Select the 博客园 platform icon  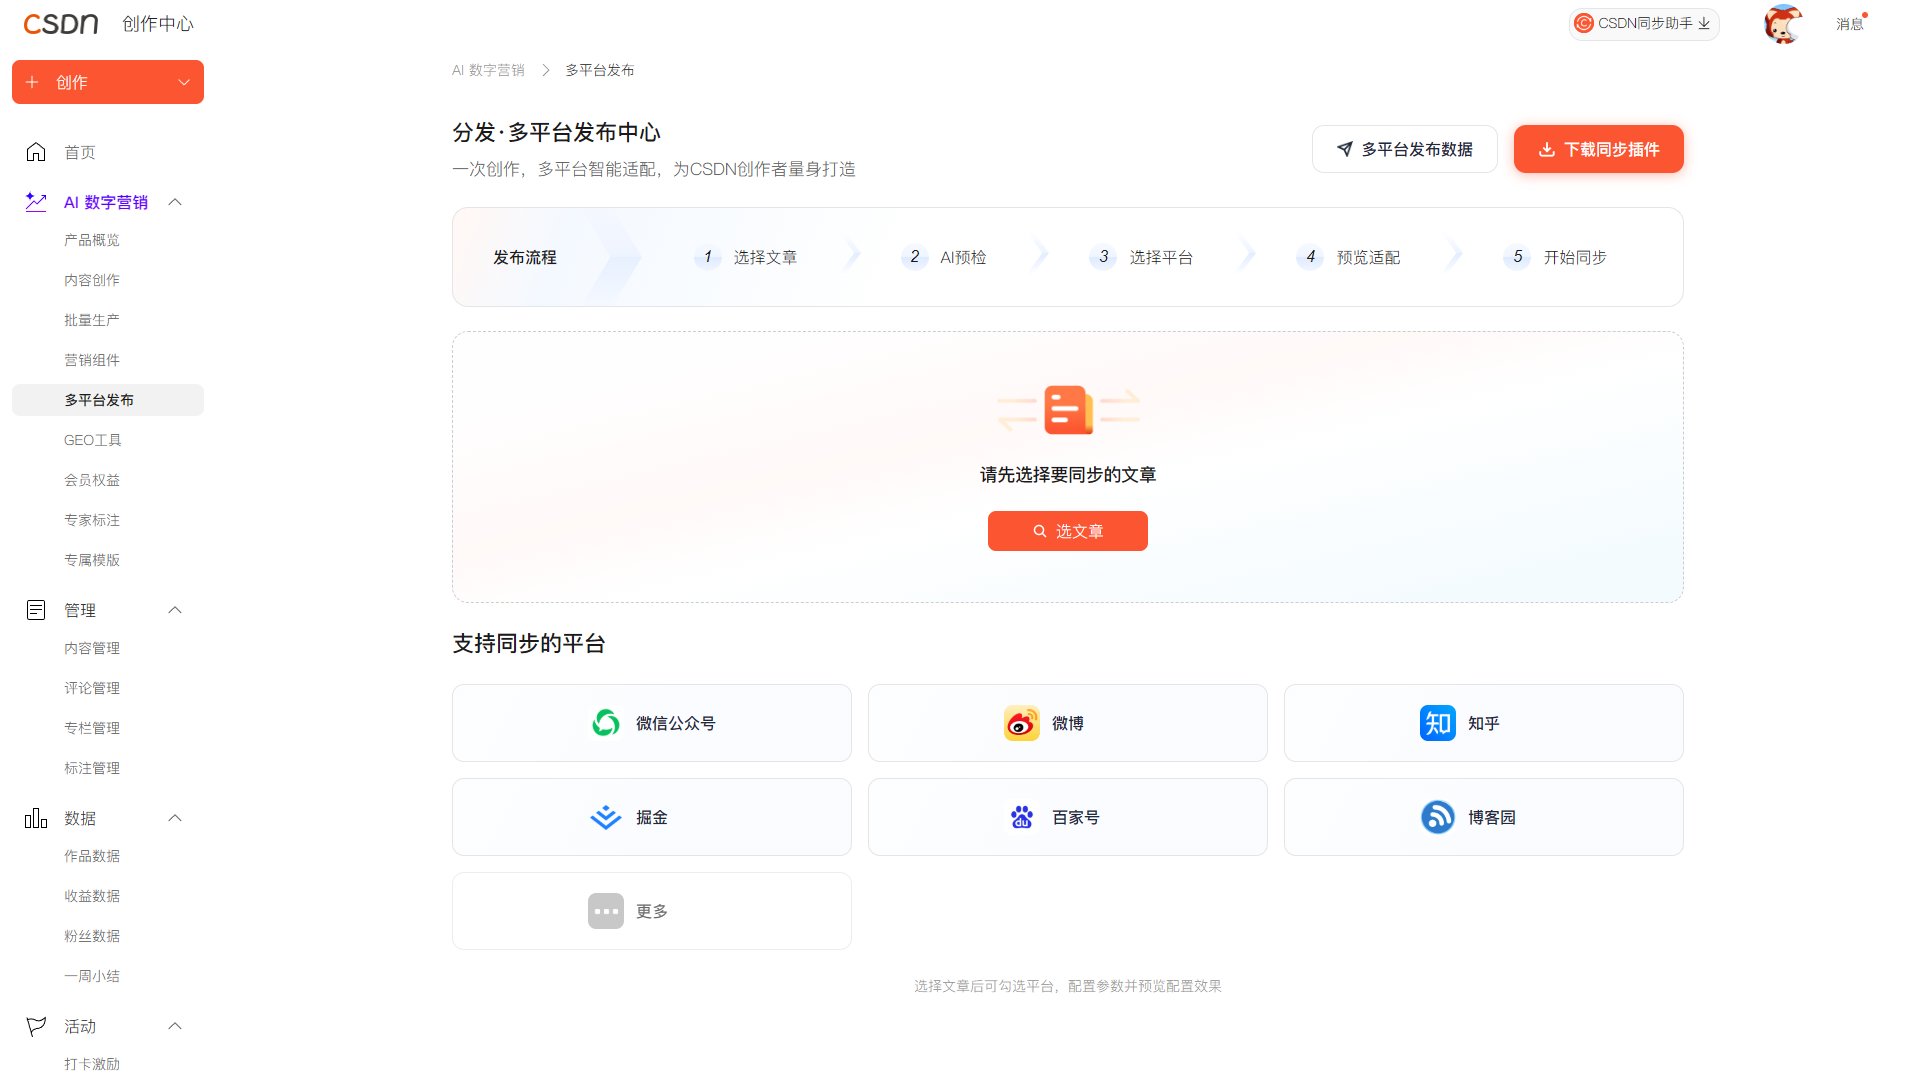[x=1438, y=817]
